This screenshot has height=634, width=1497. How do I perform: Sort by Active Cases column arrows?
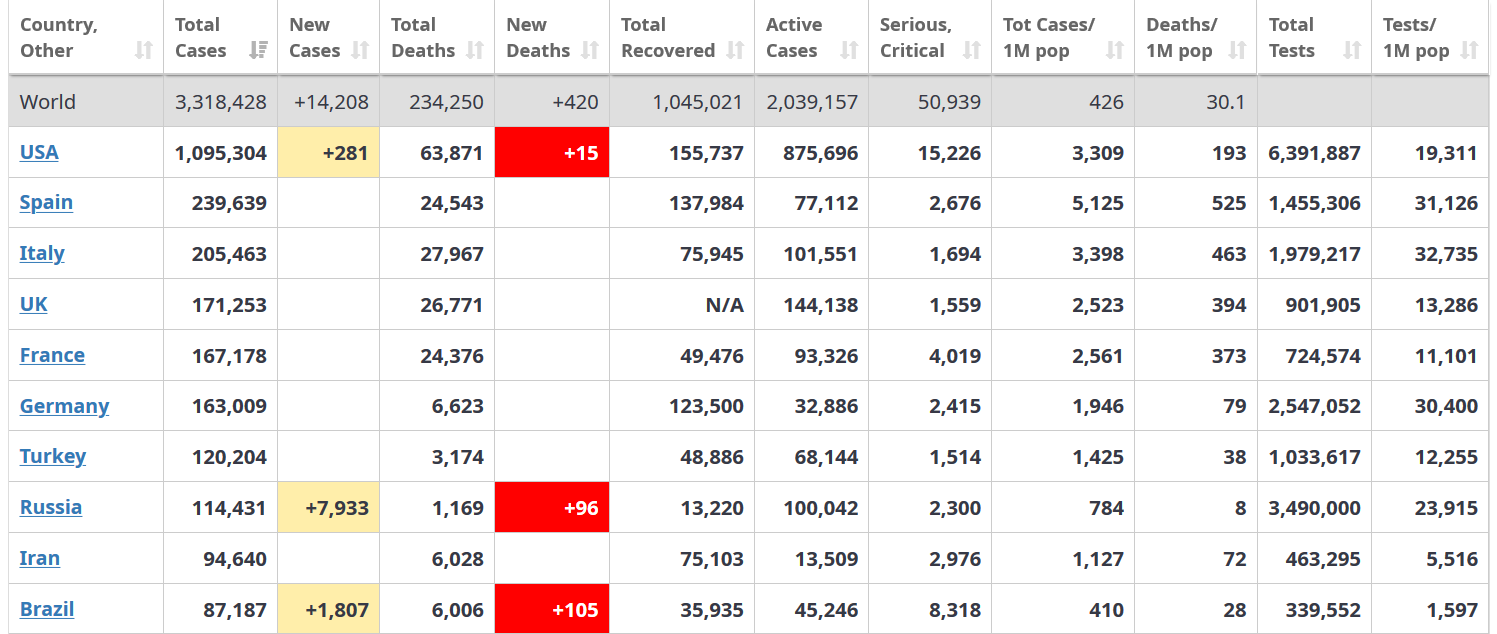pyautogui.click(x=849, y=51)
